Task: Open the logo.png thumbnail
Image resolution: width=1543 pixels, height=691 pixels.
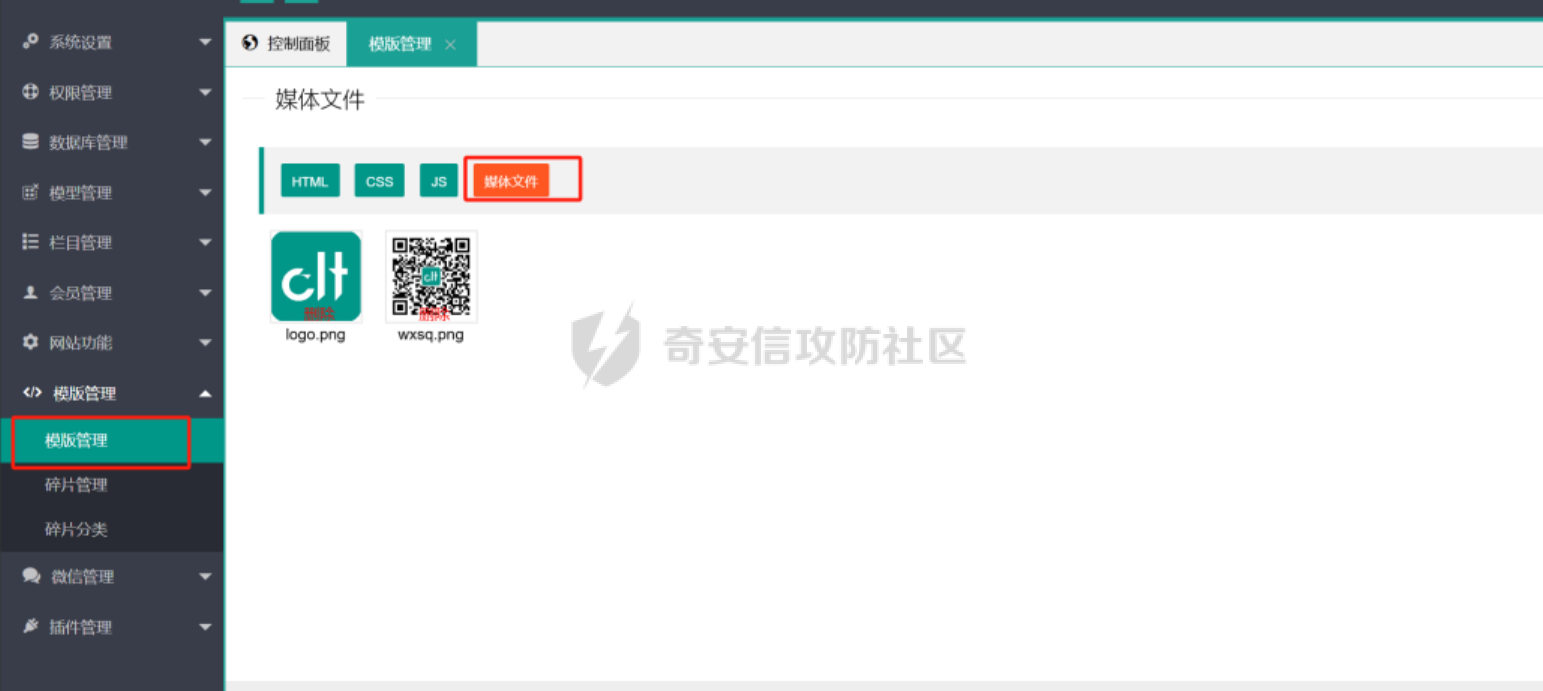Action: point(315,275)
